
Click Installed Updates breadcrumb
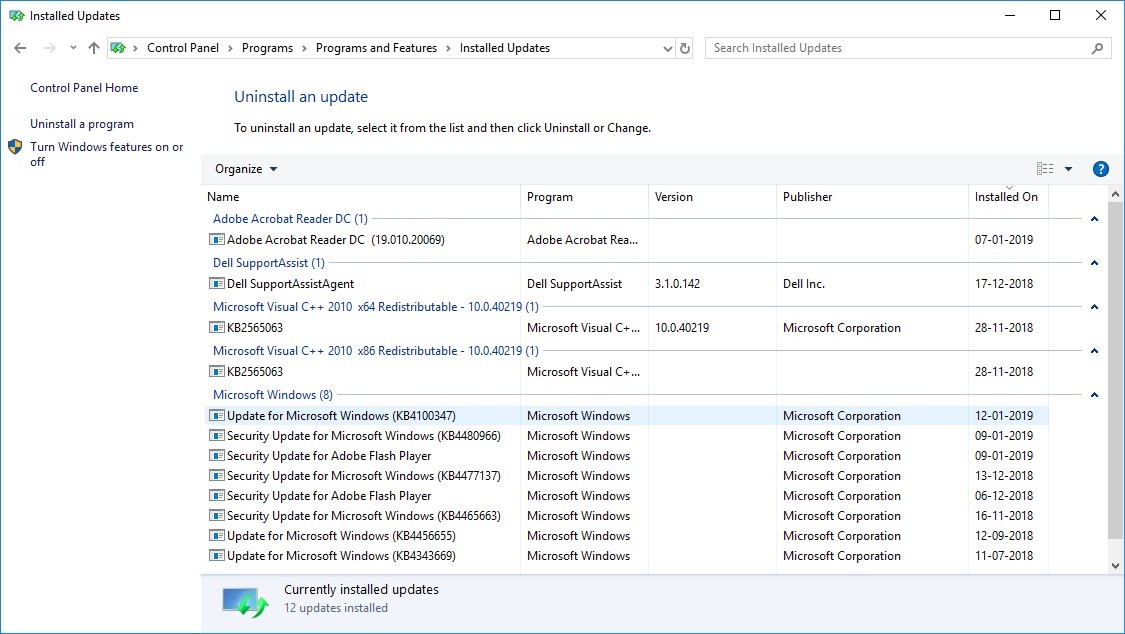pyautogui.click(x=504, y=48)
